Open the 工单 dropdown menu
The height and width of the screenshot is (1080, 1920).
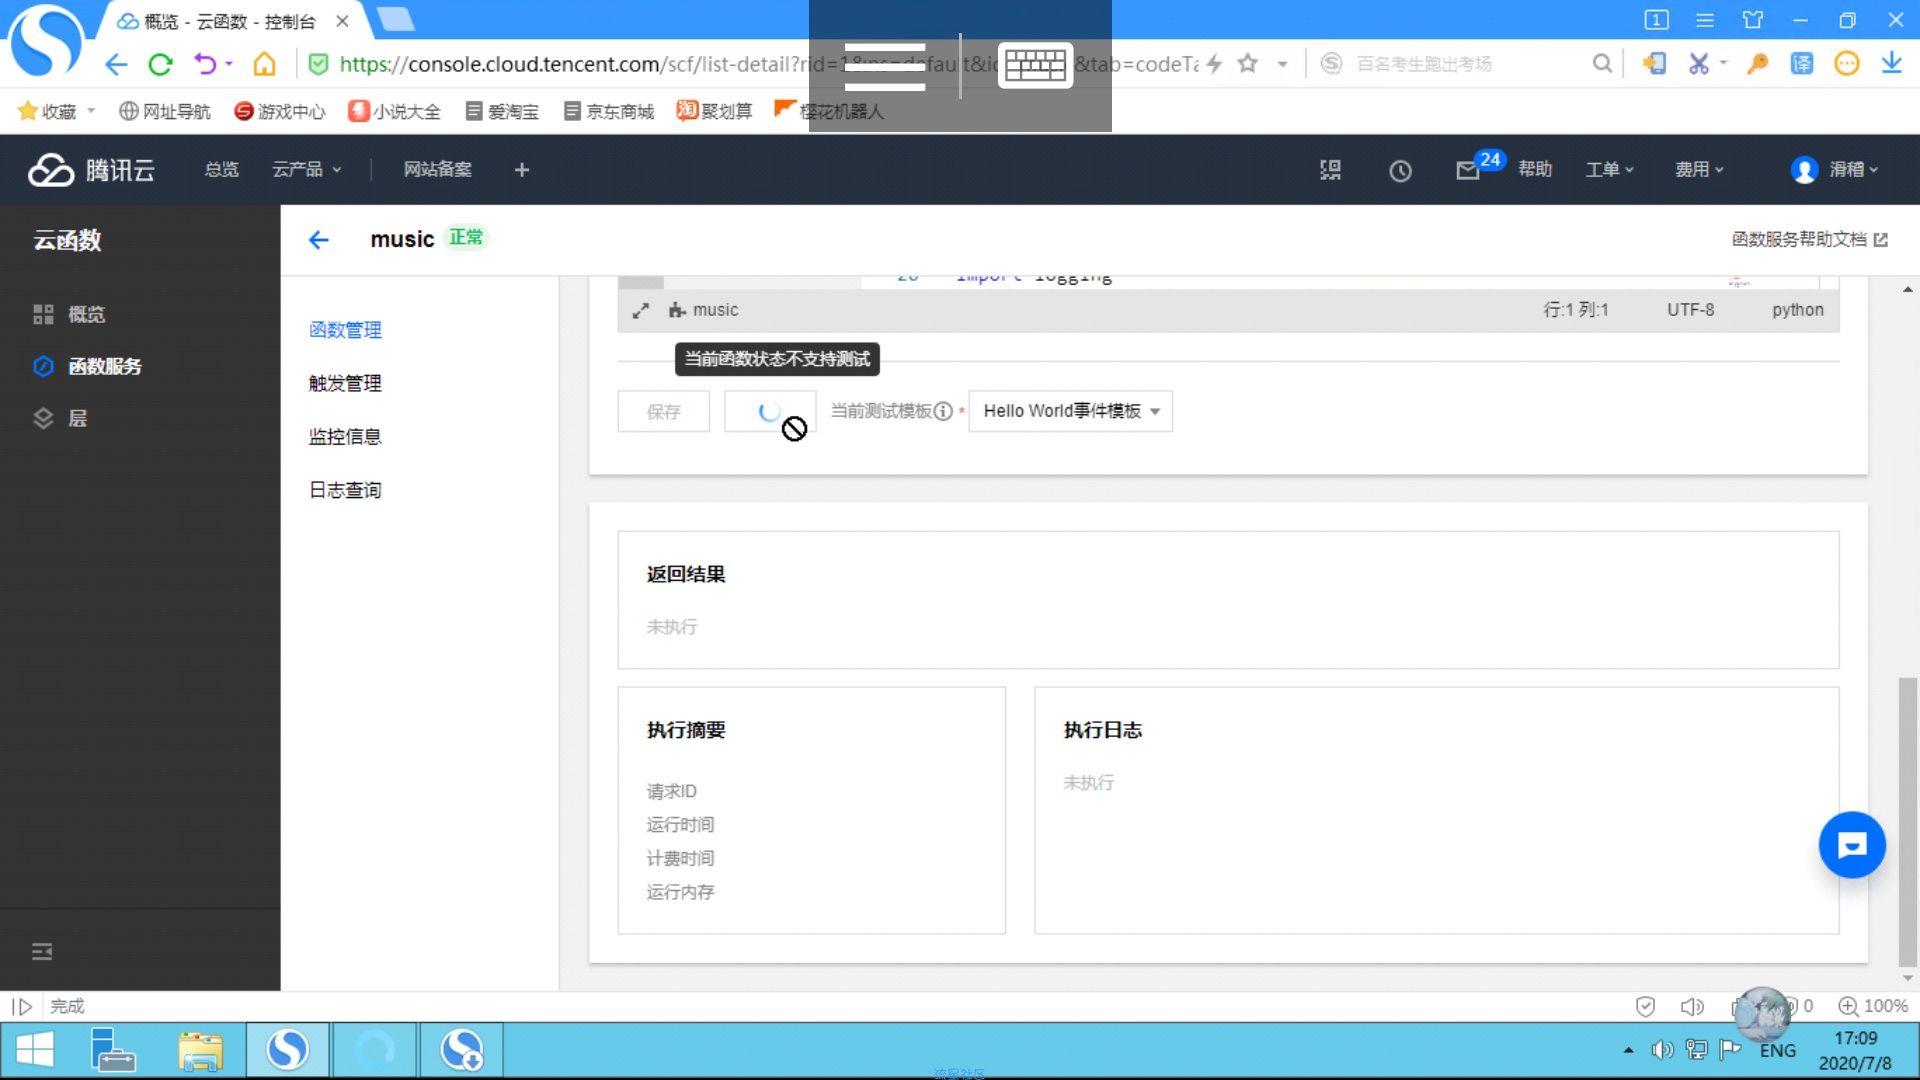click(1609, 170)
